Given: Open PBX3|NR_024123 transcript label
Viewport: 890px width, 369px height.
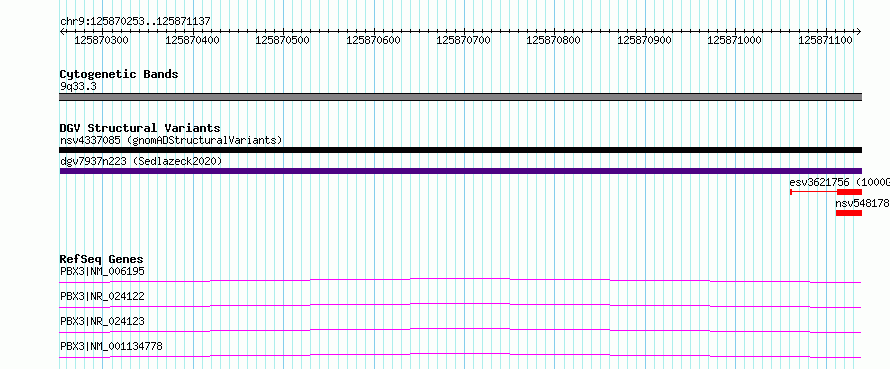Looking at the screenshot, I should tap(102, 321).
